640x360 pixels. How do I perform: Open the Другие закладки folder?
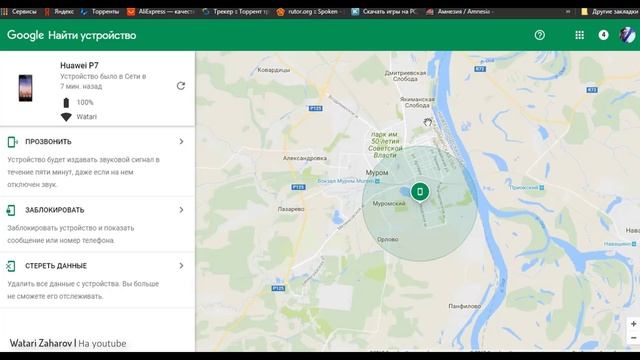point(610,11)
